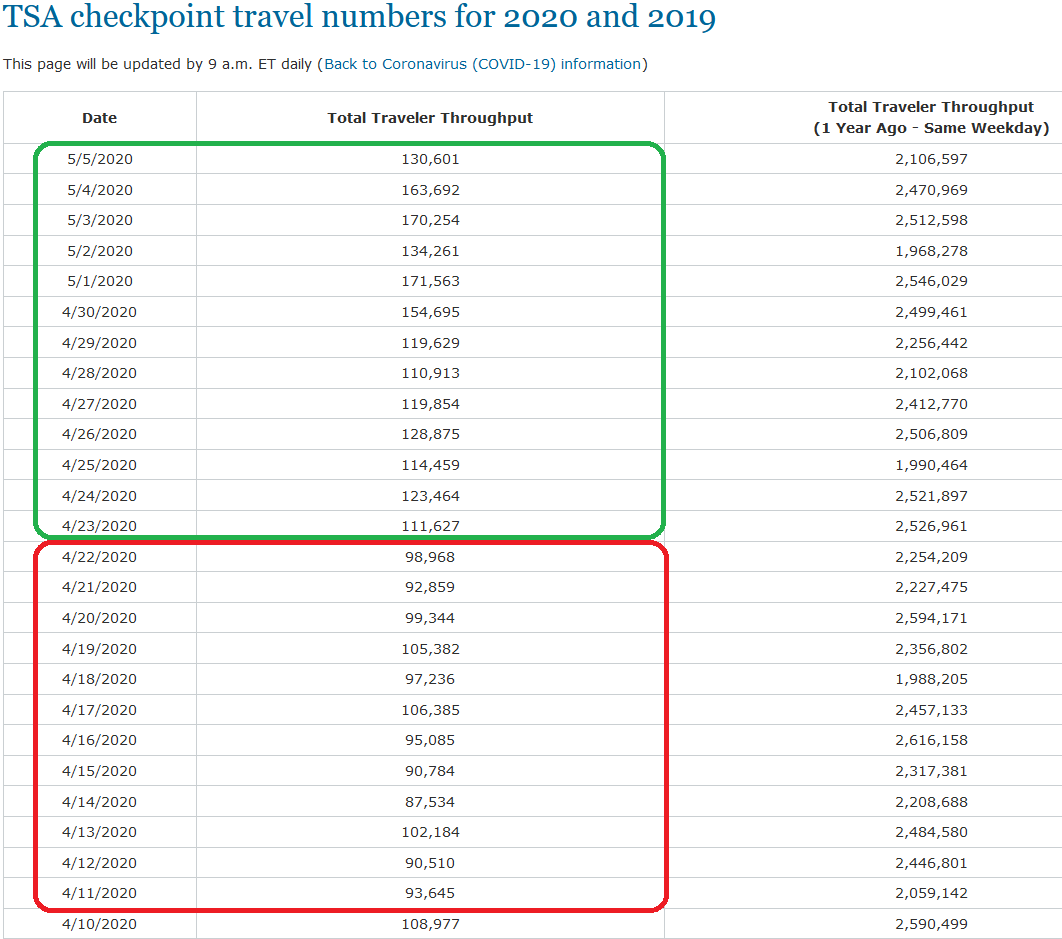Select the throughput value 98,968
1062x939 pixels.
(430, 558)
